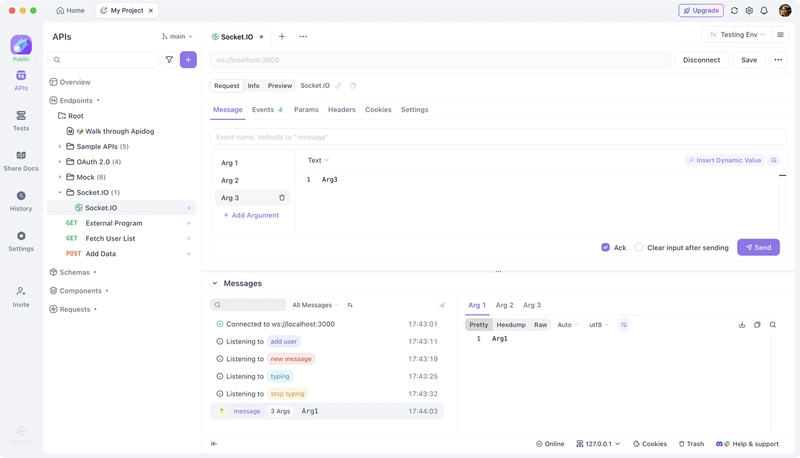Switch to the Events tab

tap(267, 110)
